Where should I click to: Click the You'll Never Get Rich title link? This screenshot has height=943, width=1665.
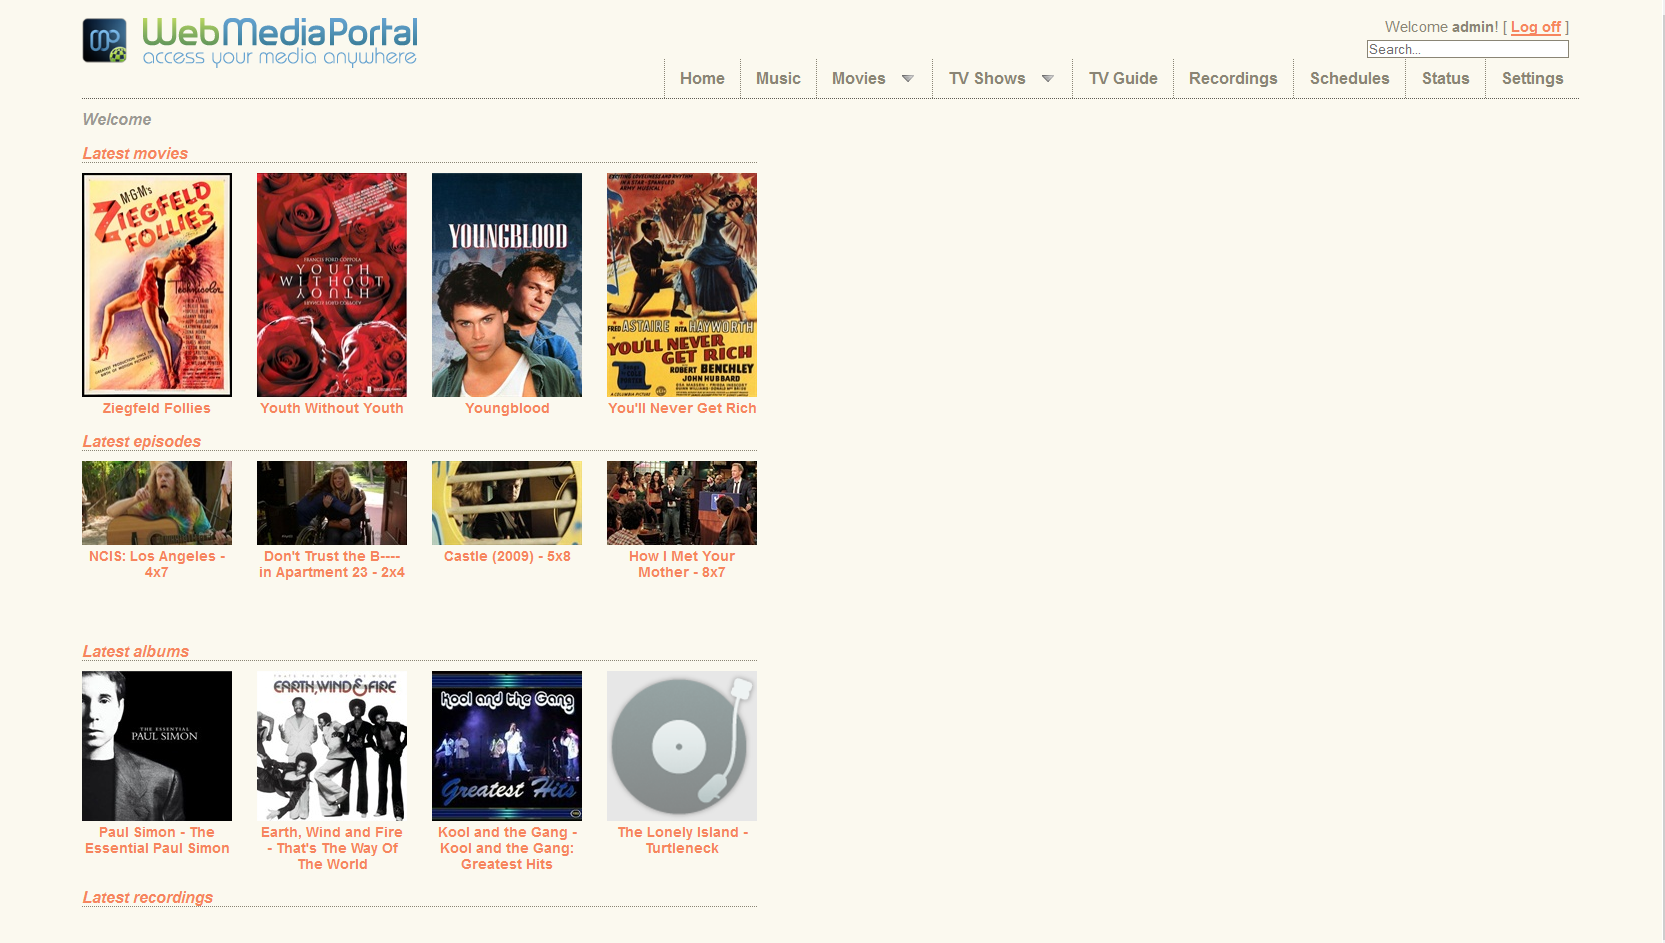pos(682,408)
